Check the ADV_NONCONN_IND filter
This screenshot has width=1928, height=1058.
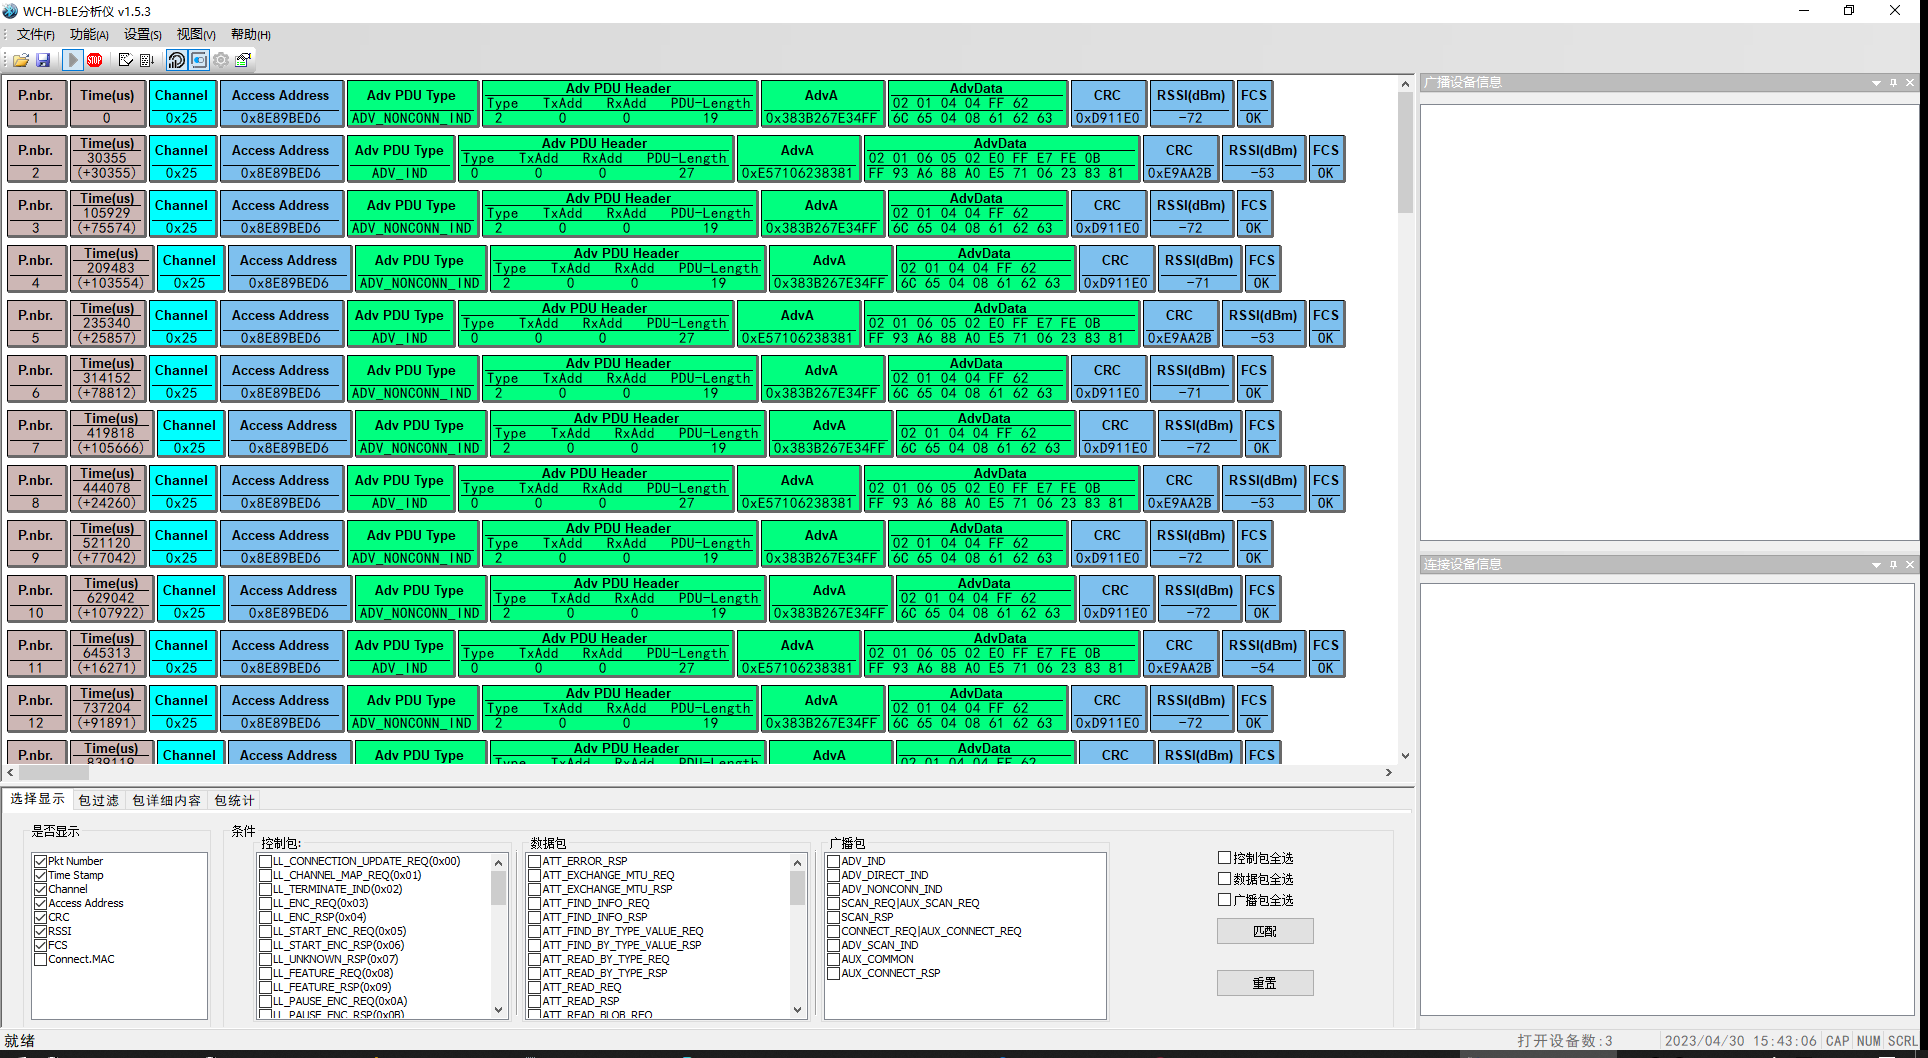click(834, 889)
